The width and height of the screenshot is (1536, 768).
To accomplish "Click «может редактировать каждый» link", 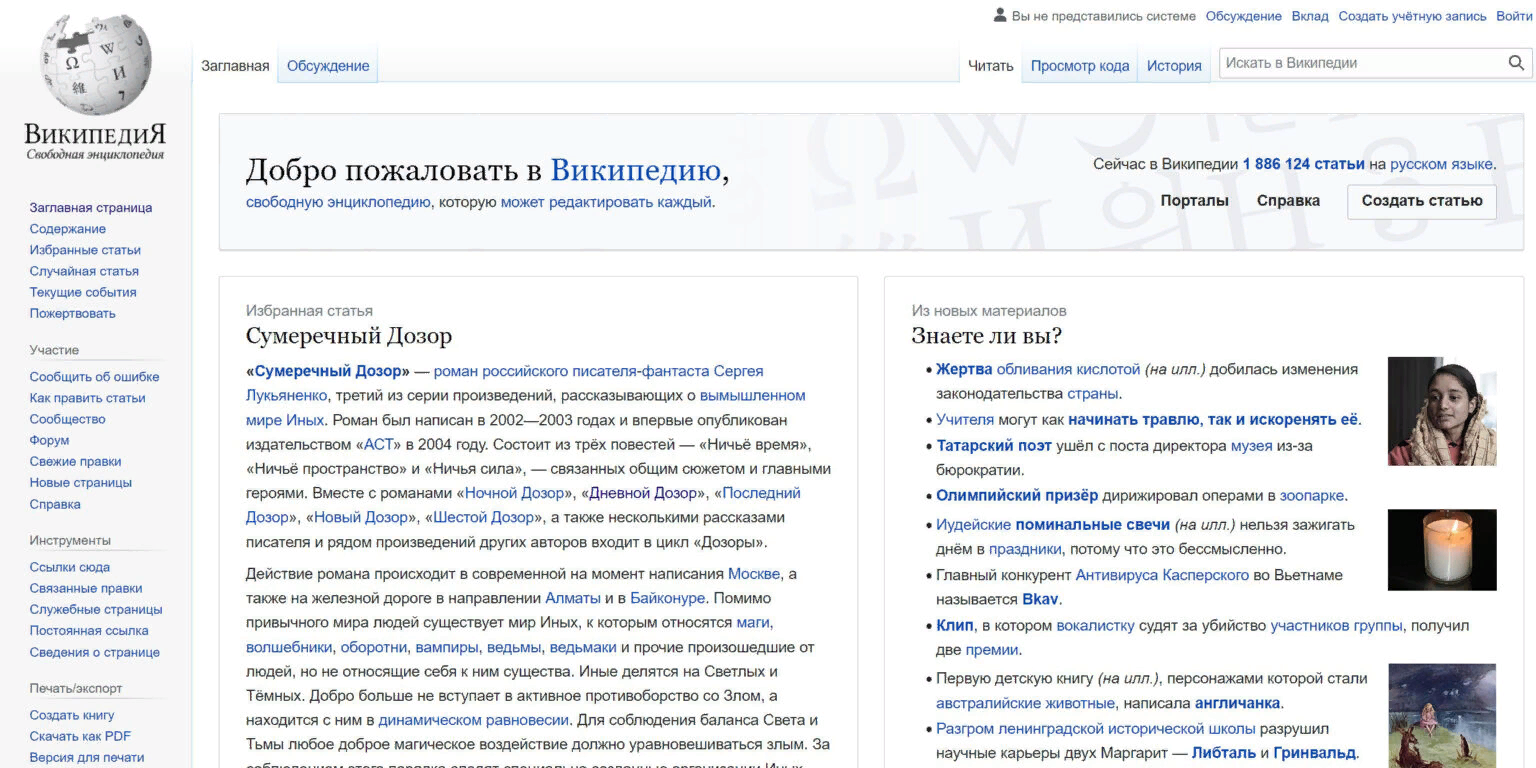I will (x=606, y=202).
